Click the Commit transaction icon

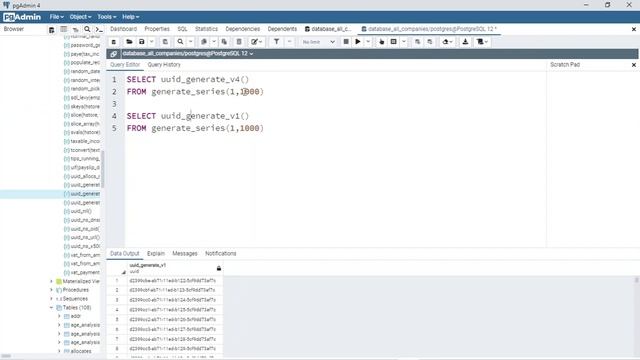pos(417,42)
